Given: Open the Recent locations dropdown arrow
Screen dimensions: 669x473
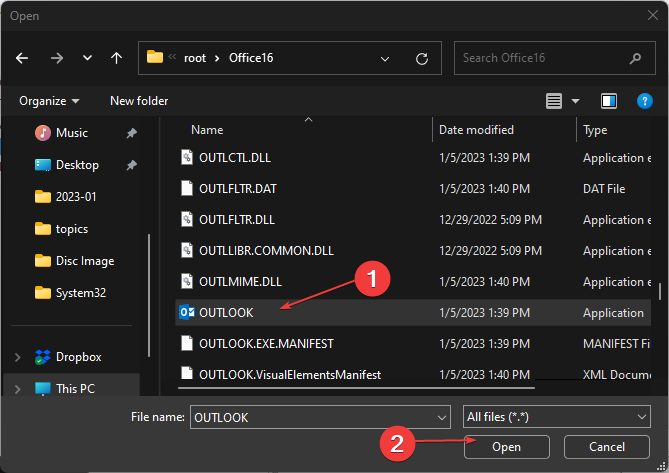Looking at the screenshot, I should (x=87, y=58).
